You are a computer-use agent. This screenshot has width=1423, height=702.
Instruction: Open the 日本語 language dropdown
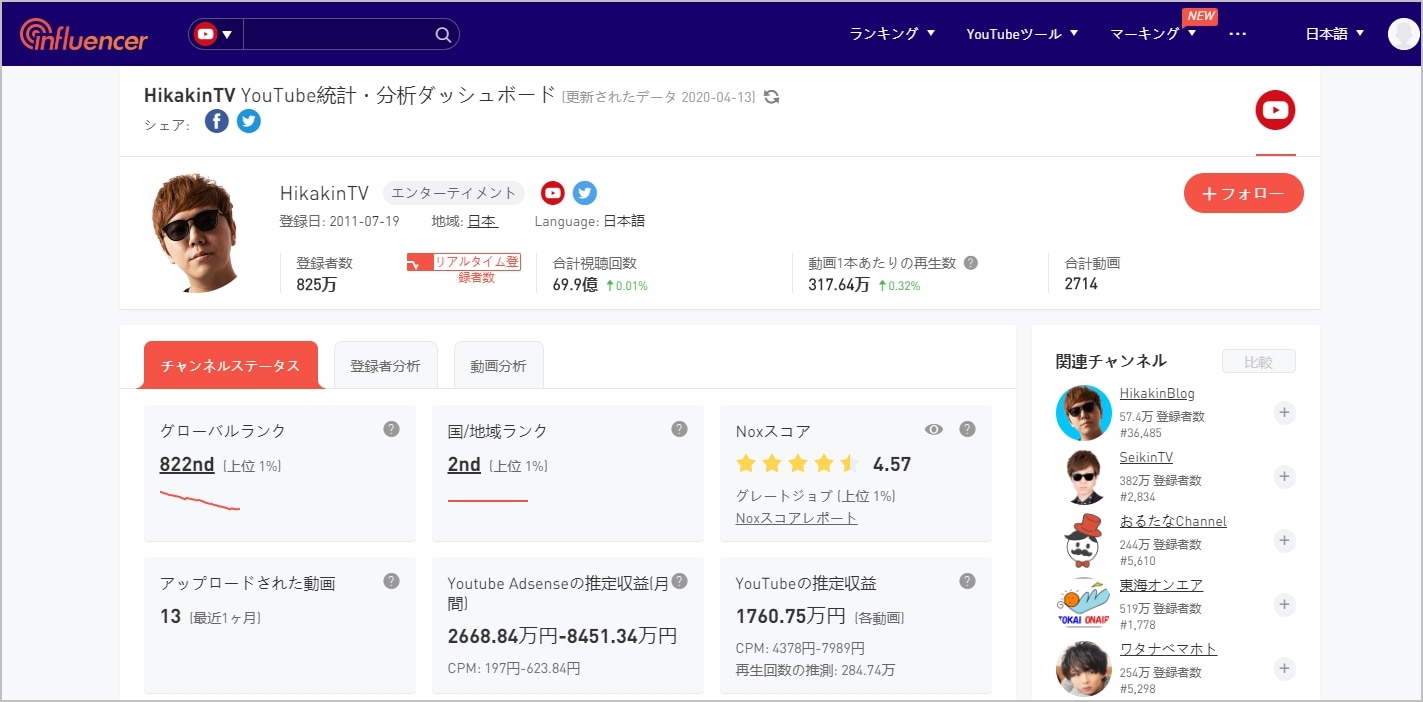coord(1334,34)
